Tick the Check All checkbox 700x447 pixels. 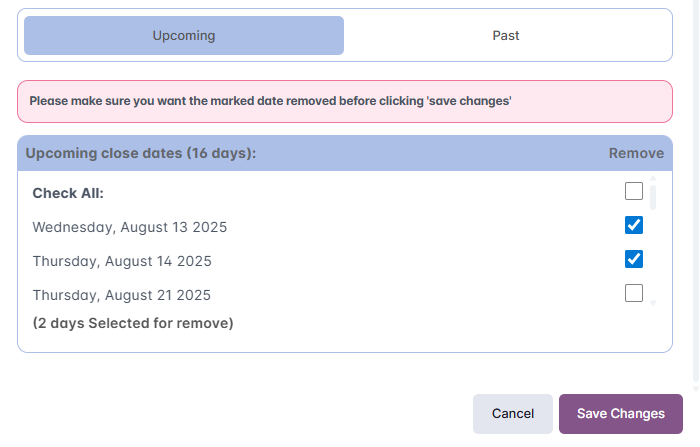pos(634,191)
